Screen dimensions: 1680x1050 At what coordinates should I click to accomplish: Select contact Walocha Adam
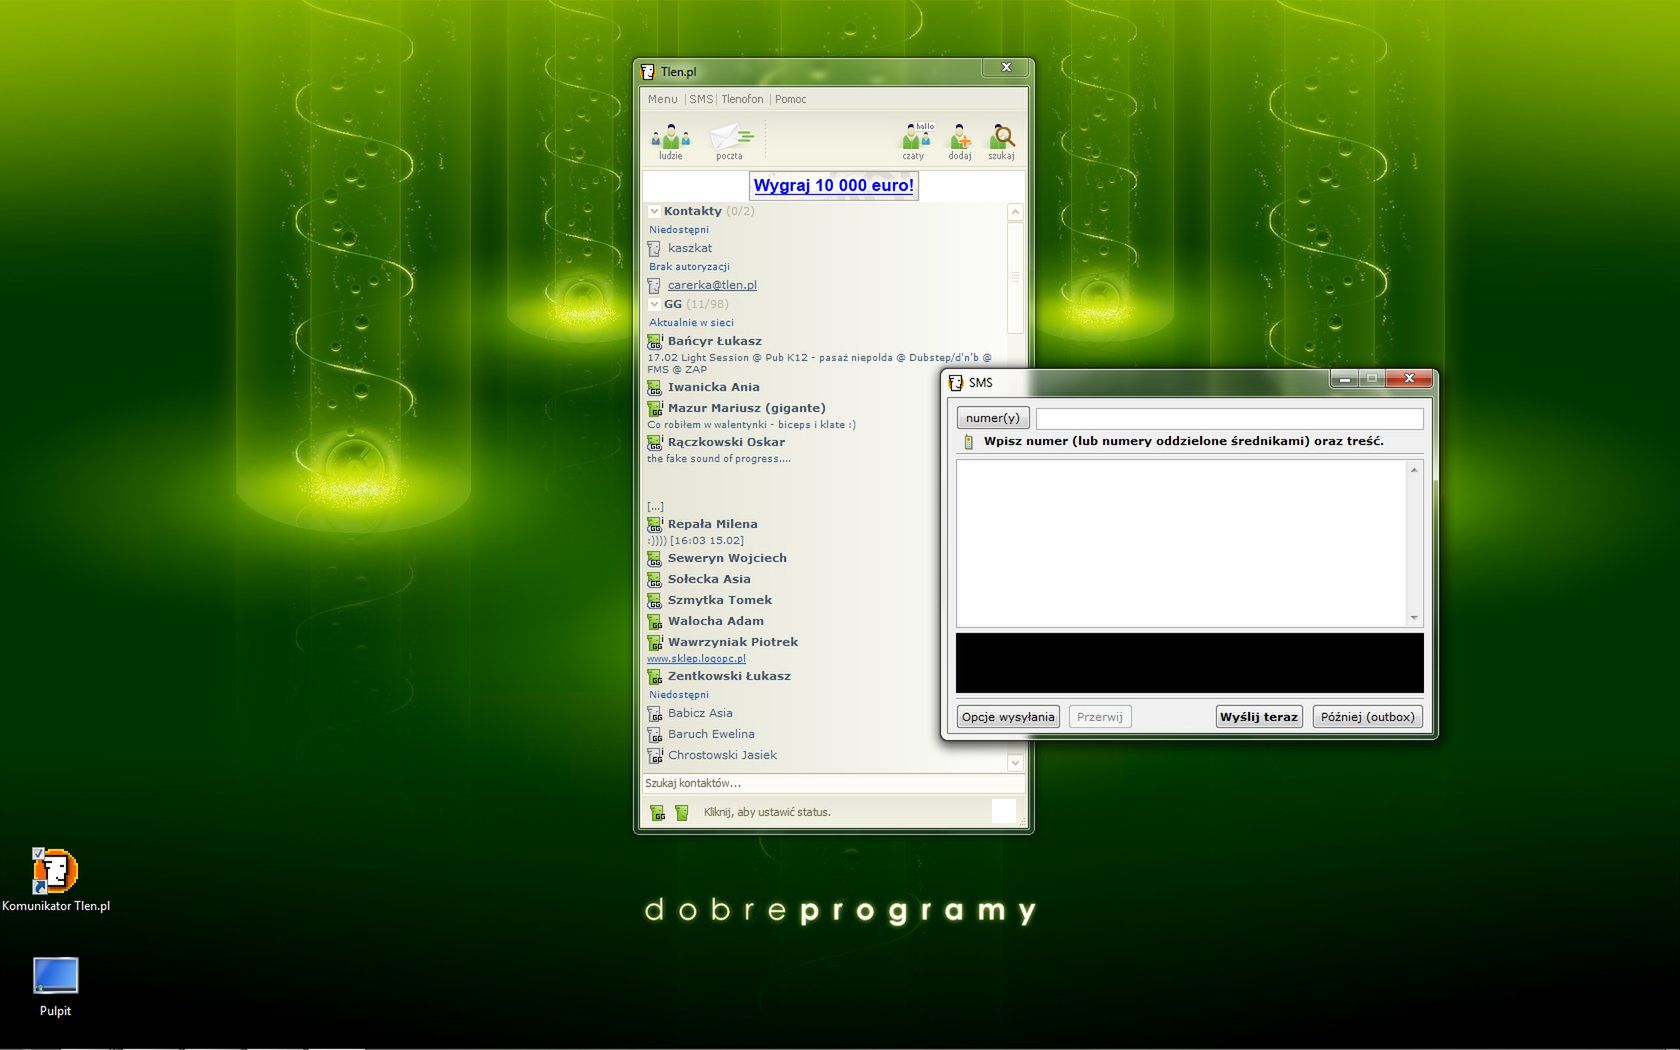coord(716,621)
